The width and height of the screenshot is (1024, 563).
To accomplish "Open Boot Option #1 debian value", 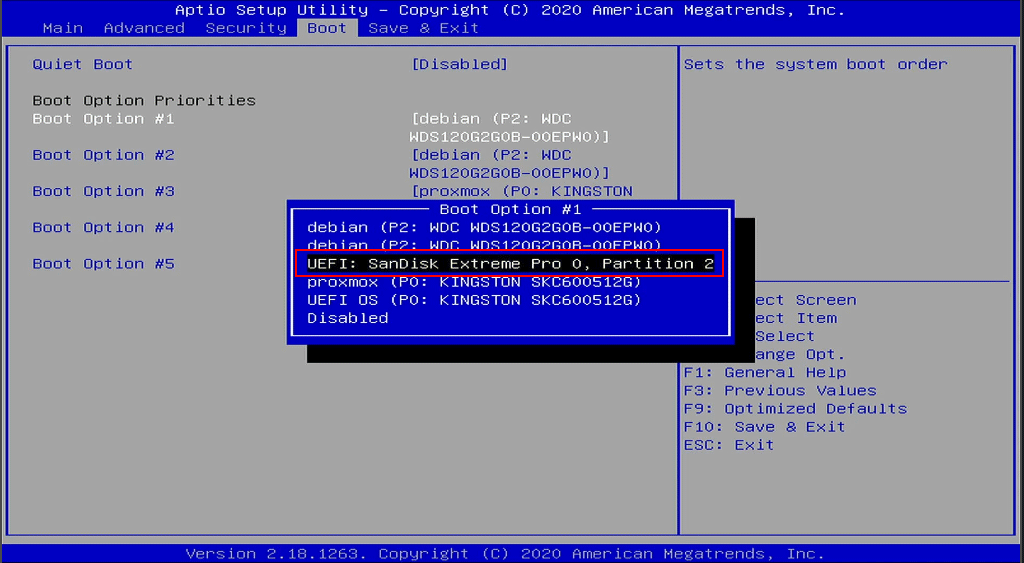I will tap(509, 128).
